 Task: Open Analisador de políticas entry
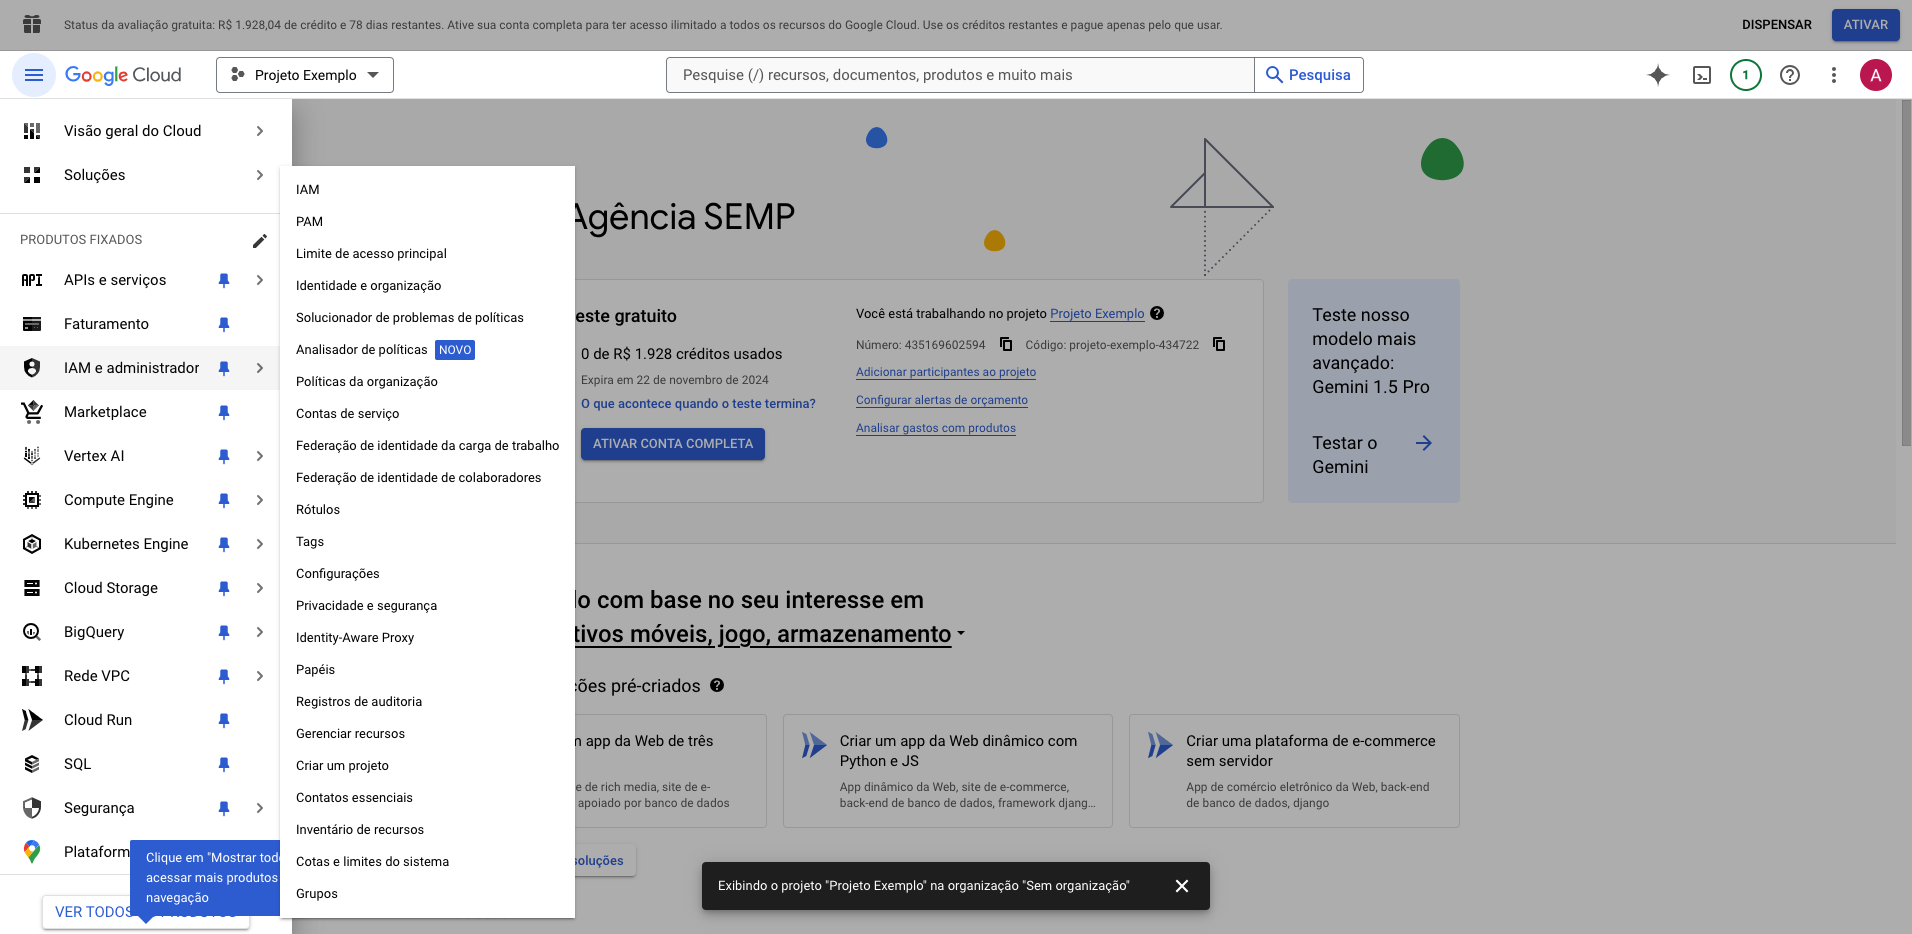click(x=427, y=350)
